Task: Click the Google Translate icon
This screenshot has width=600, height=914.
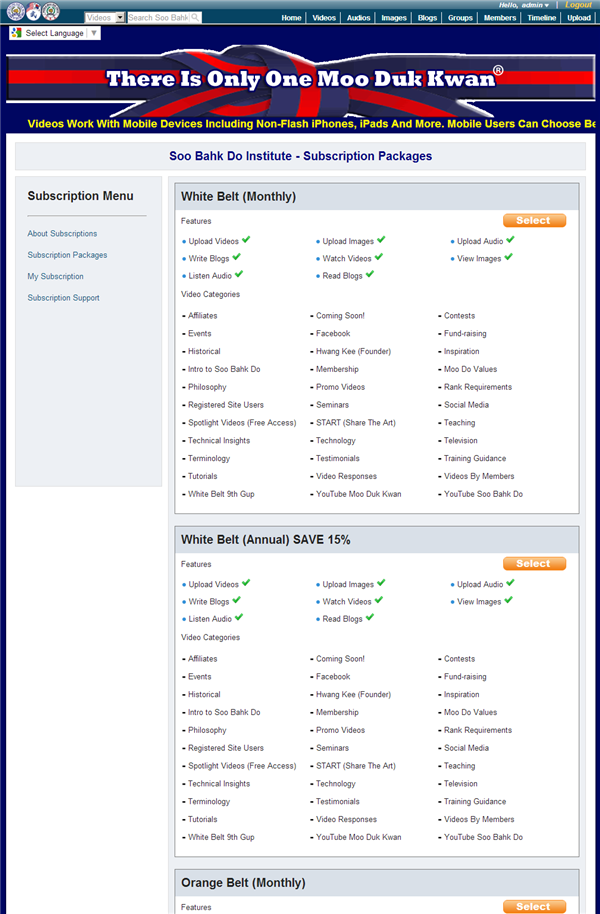Action: coord(17,33)
